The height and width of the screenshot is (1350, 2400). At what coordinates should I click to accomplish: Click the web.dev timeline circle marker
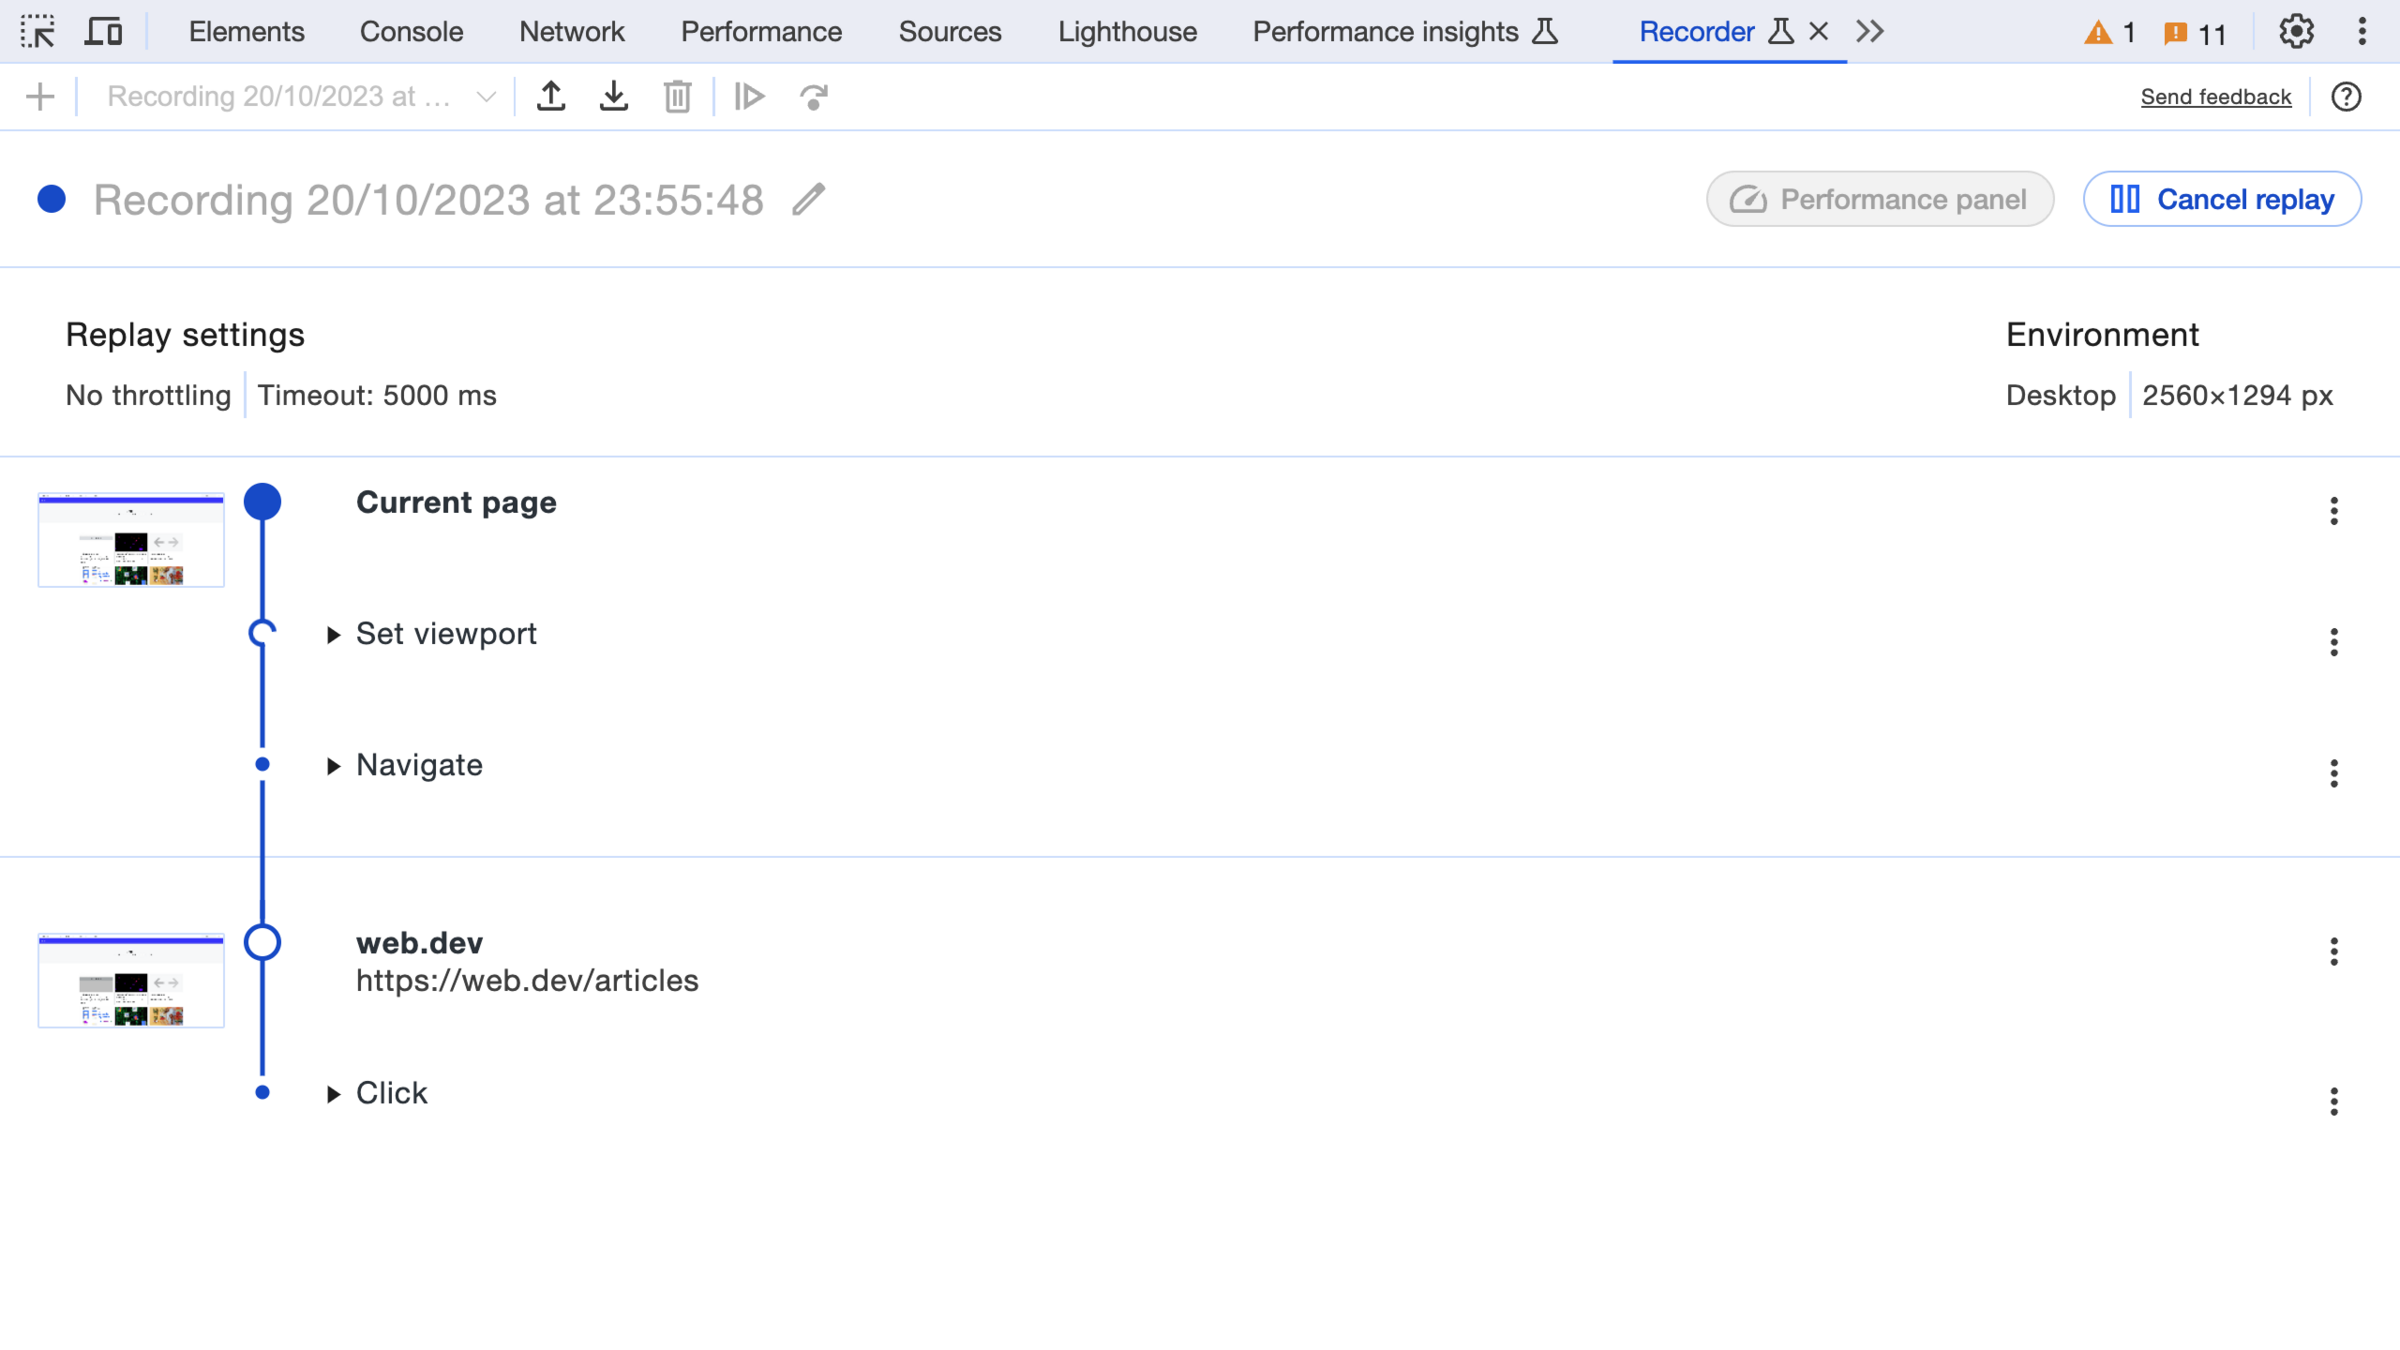(262, 942)
